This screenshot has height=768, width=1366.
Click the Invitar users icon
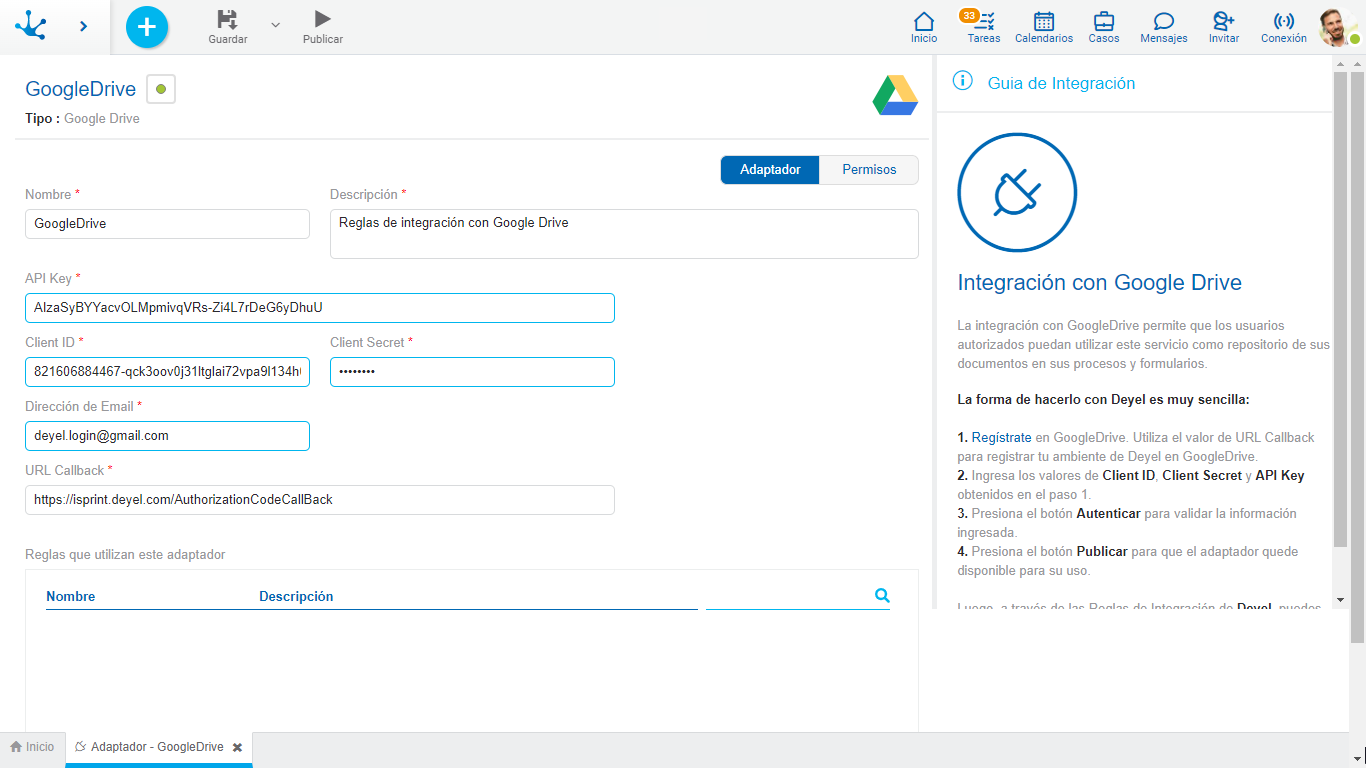click(1224, 27)
